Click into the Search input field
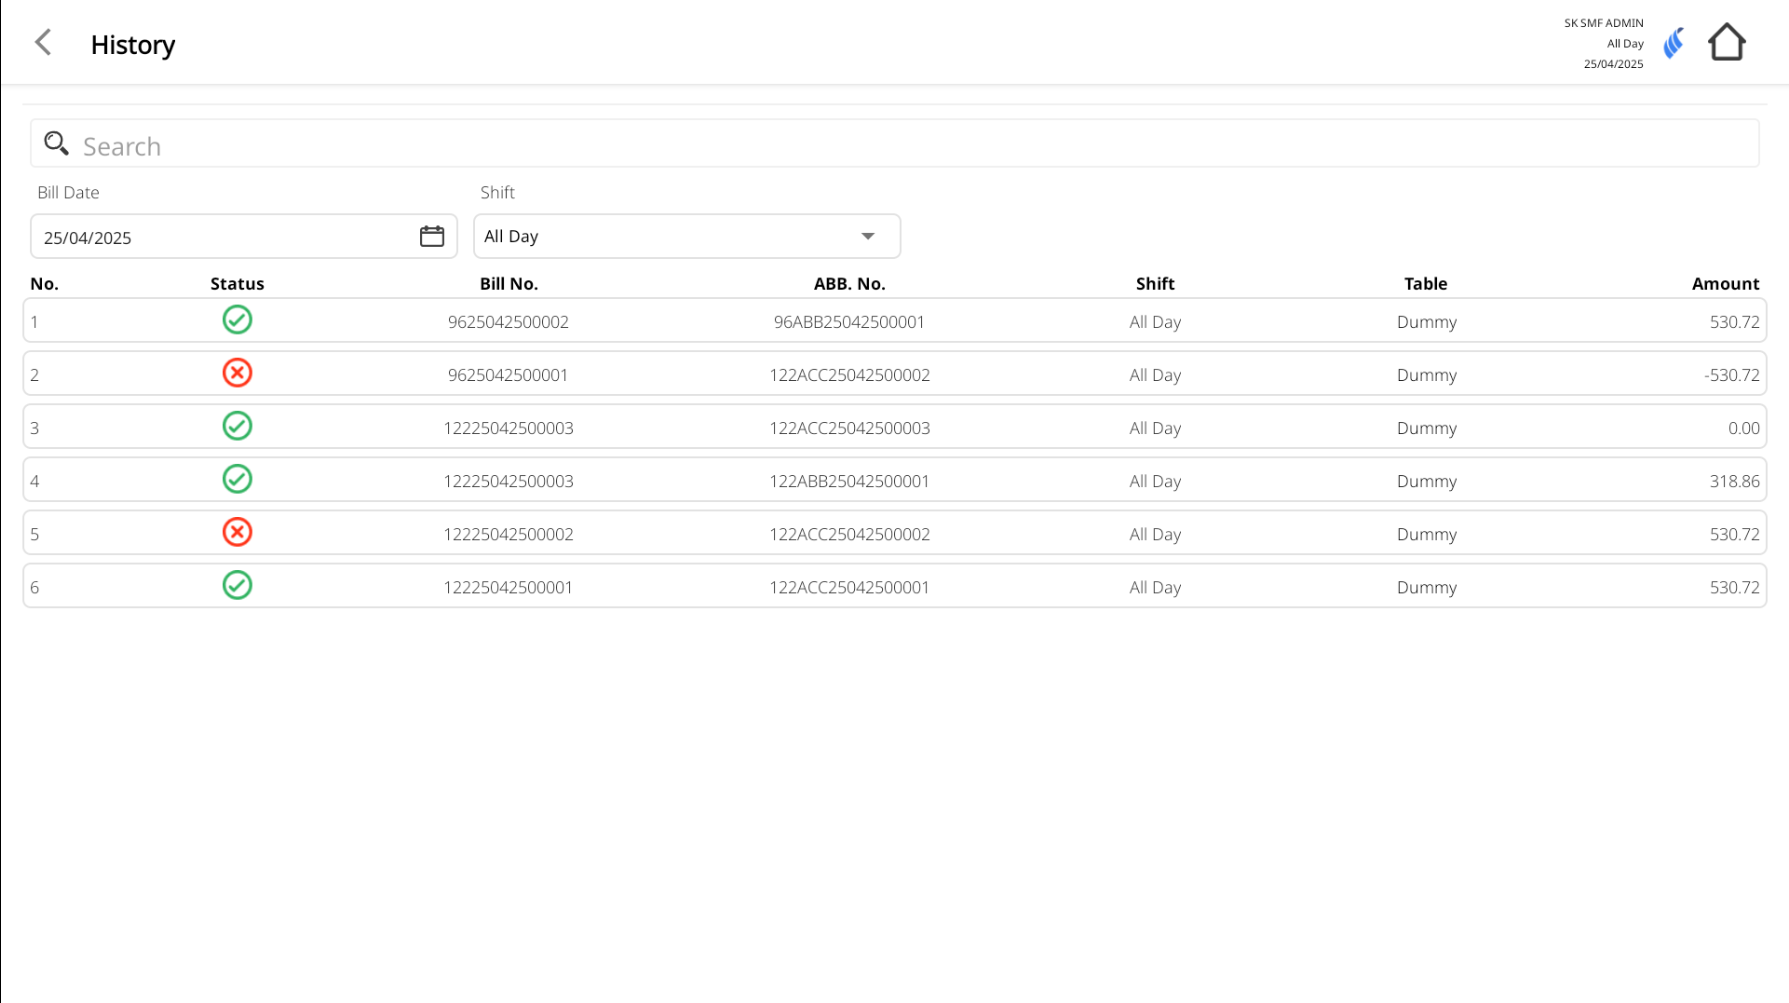Image resolution: width=1789 pixels, height=1003 pixels. (900, 146)
